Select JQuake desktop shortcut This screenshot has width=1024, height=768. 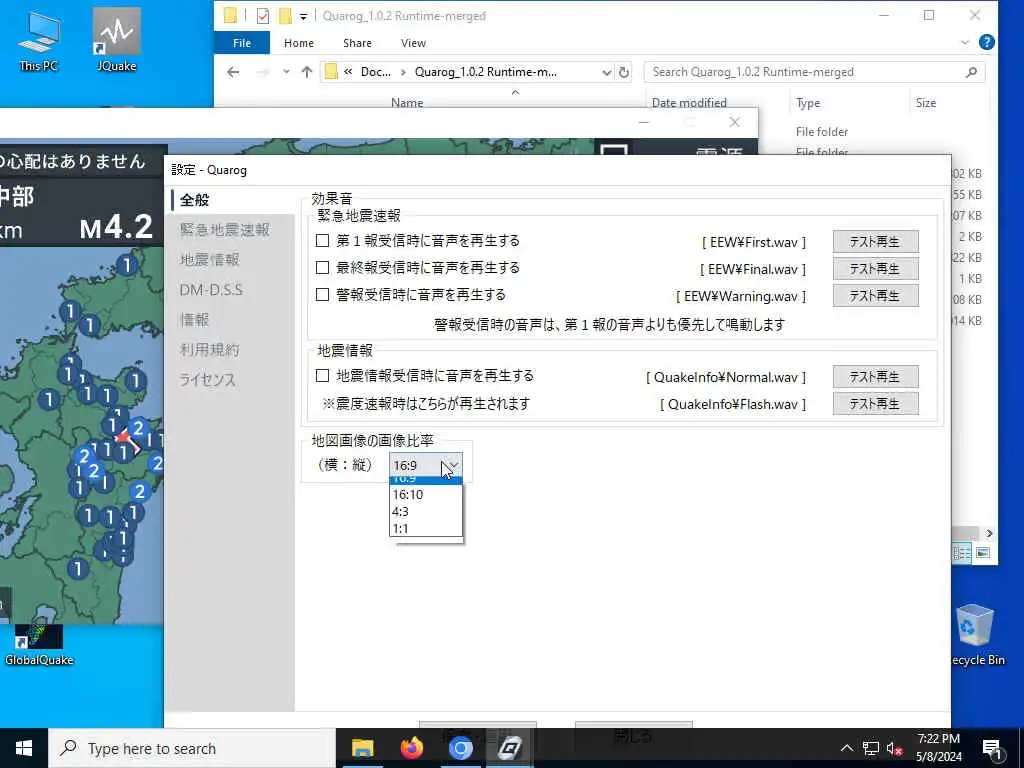point(117,40)
